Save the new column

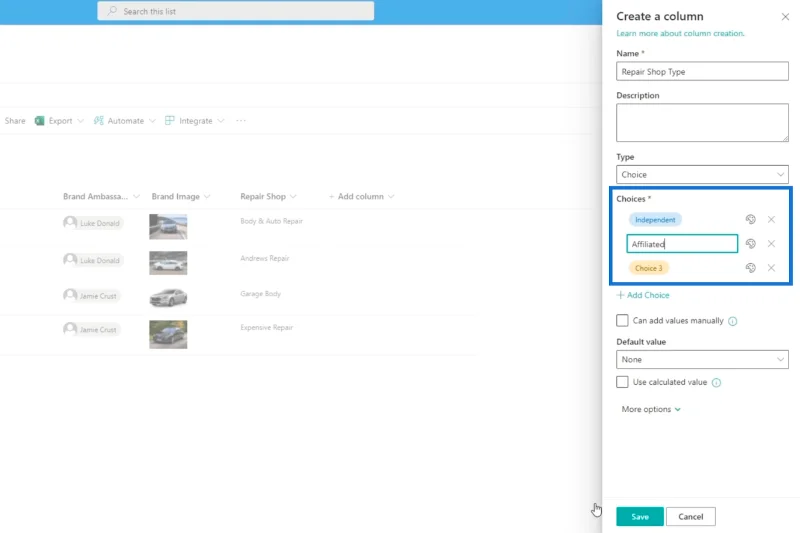pyautogui.click(x=640, y=516)
